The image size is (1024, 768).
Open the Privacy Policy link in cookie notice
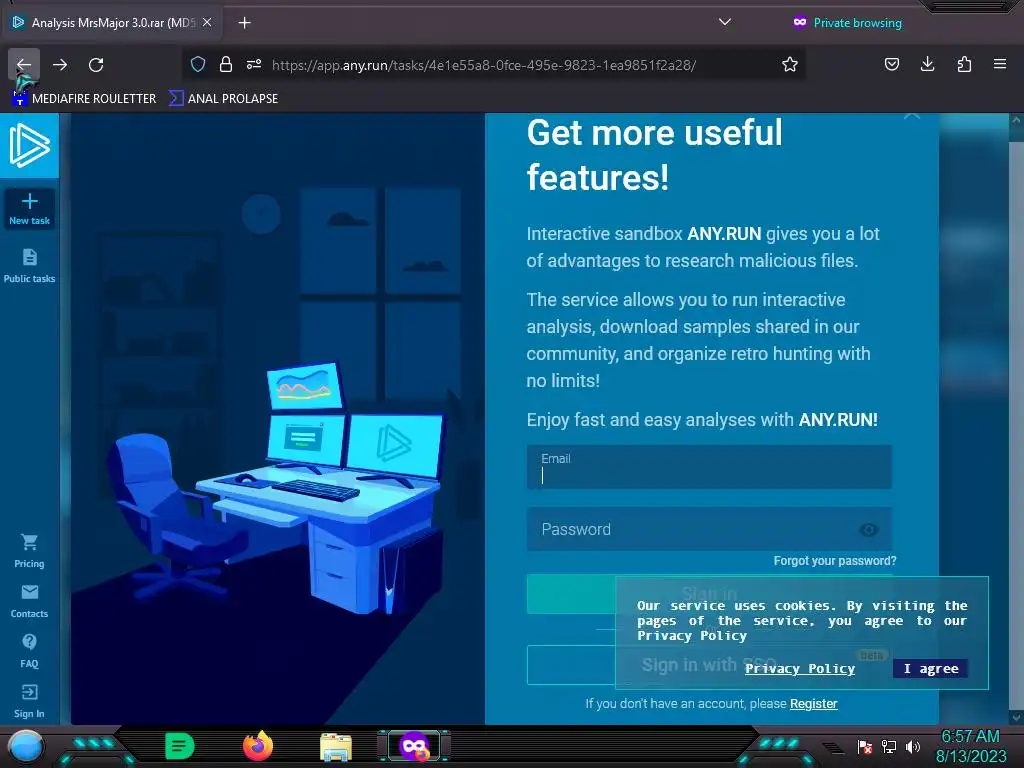tap(800, 668)
